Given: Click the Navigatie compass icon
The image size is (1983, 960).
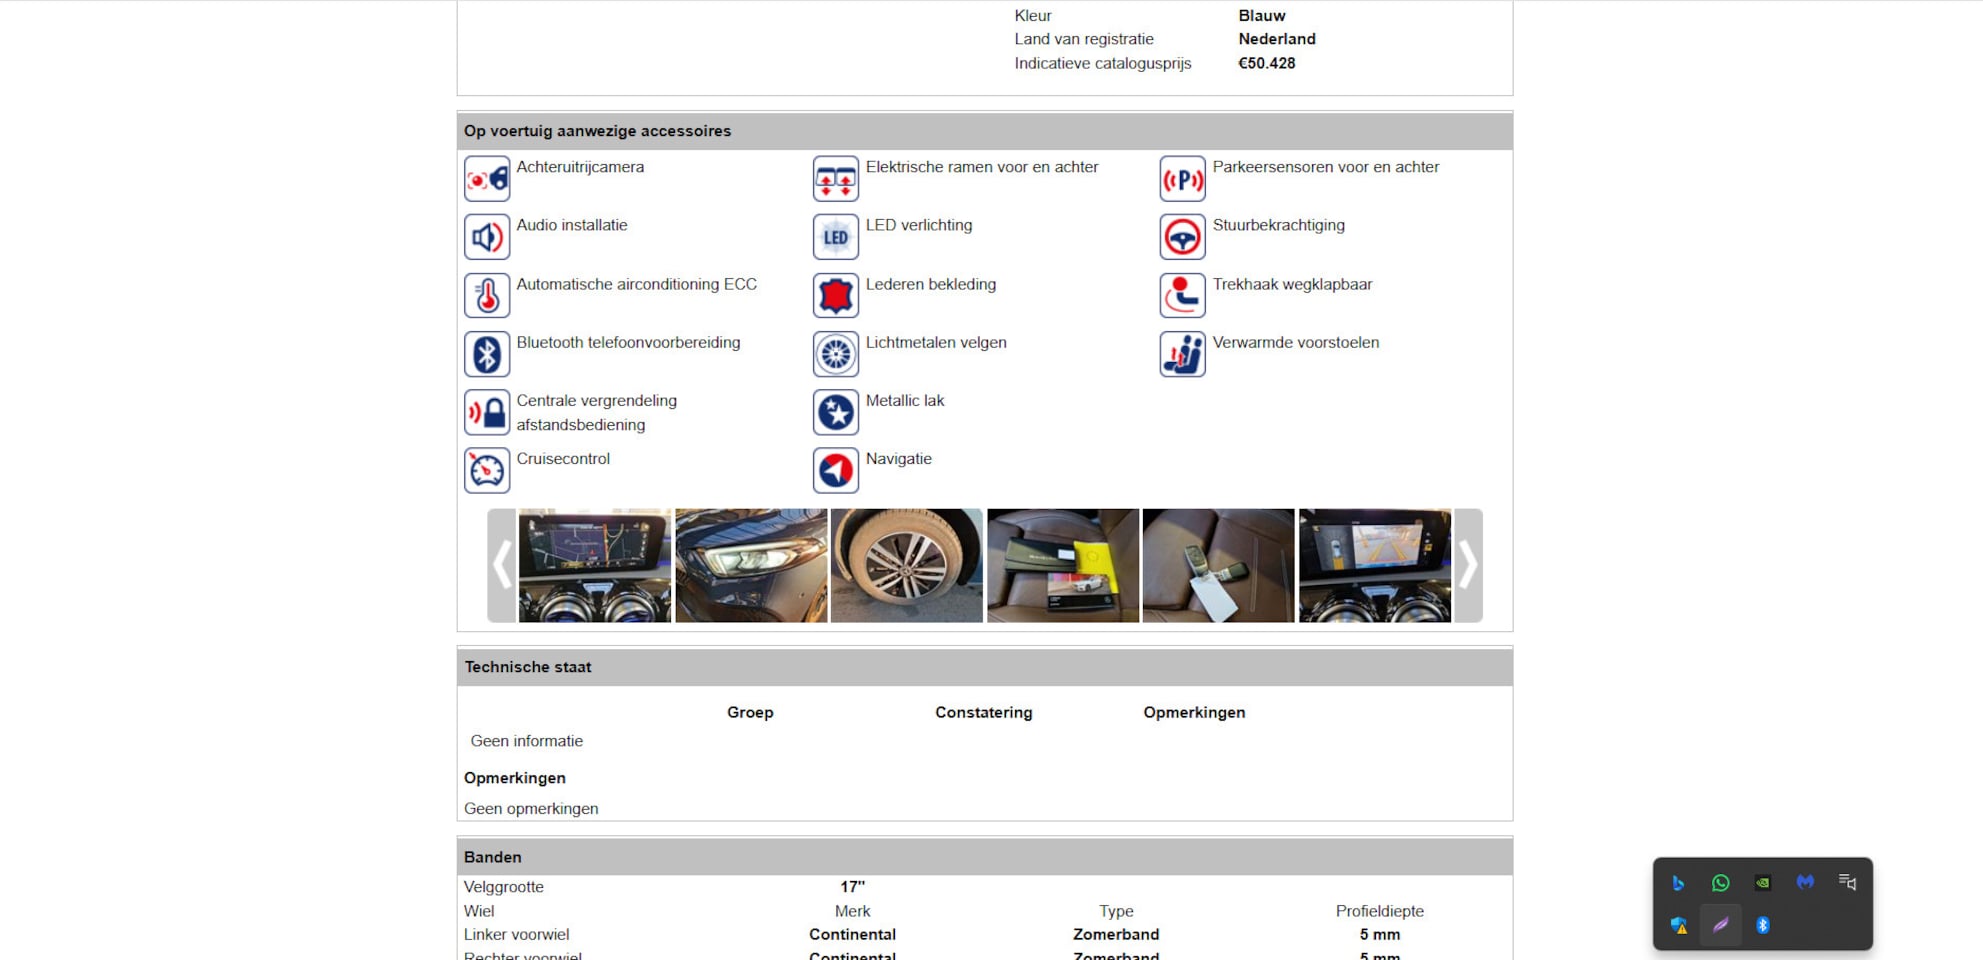Looking at the screenshot, I should pos(835,470).
